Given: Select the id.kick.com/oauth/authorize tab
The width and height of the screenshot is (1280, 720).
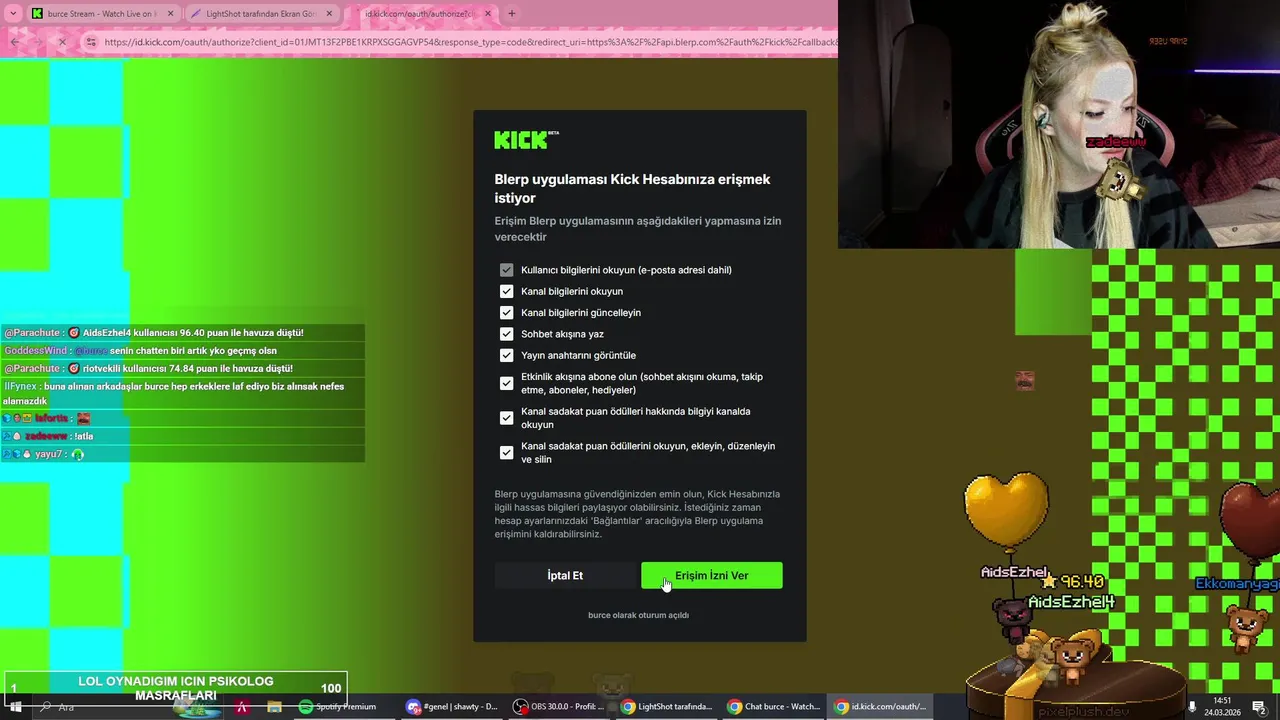Looking at the screenshot, I should tap(419, 14).
